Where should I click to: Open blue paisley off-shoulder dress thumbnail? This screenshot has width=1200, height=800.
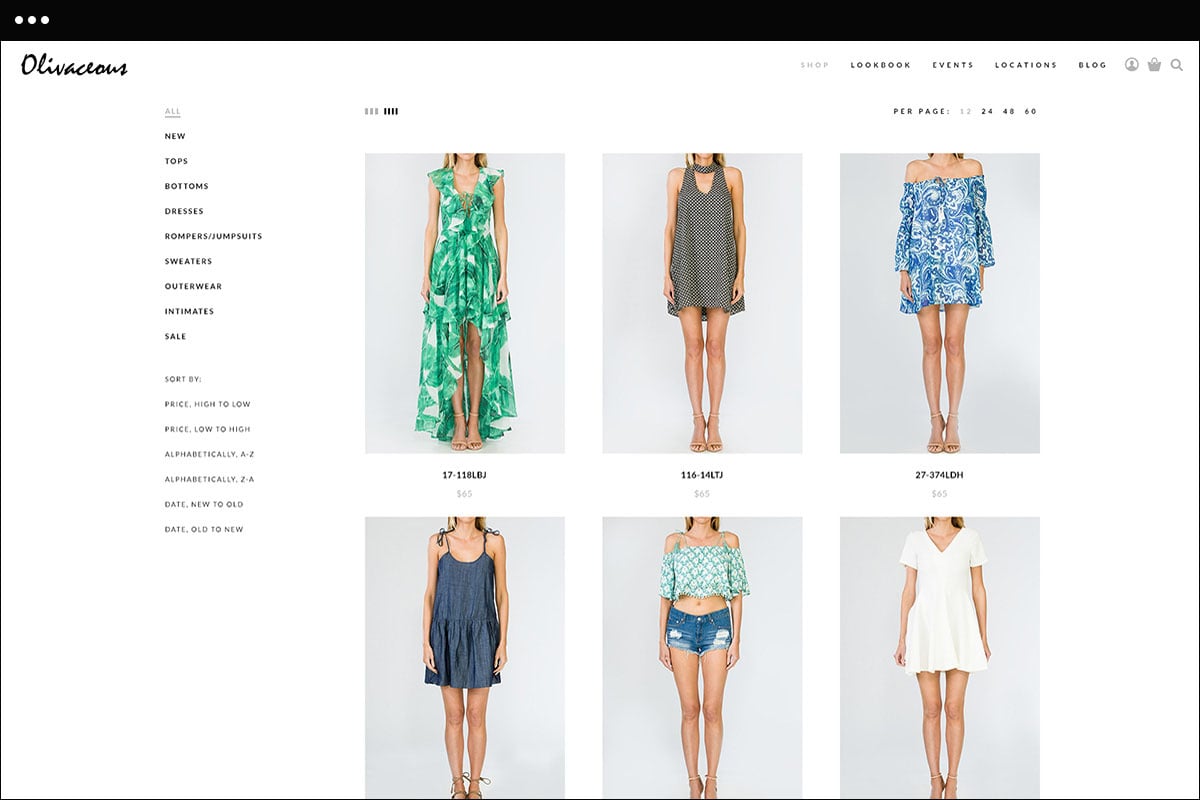[x=939, y=303]
